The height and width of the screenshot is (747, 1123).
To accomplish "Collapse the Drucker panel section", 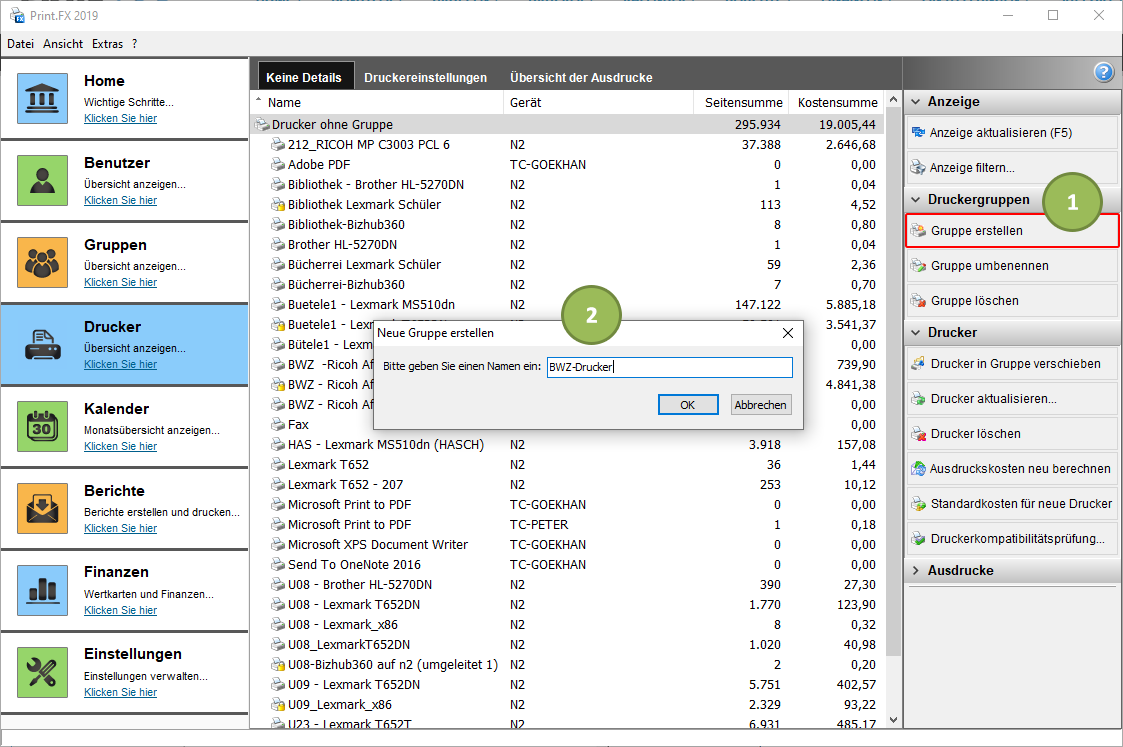I will click(915, 332).
